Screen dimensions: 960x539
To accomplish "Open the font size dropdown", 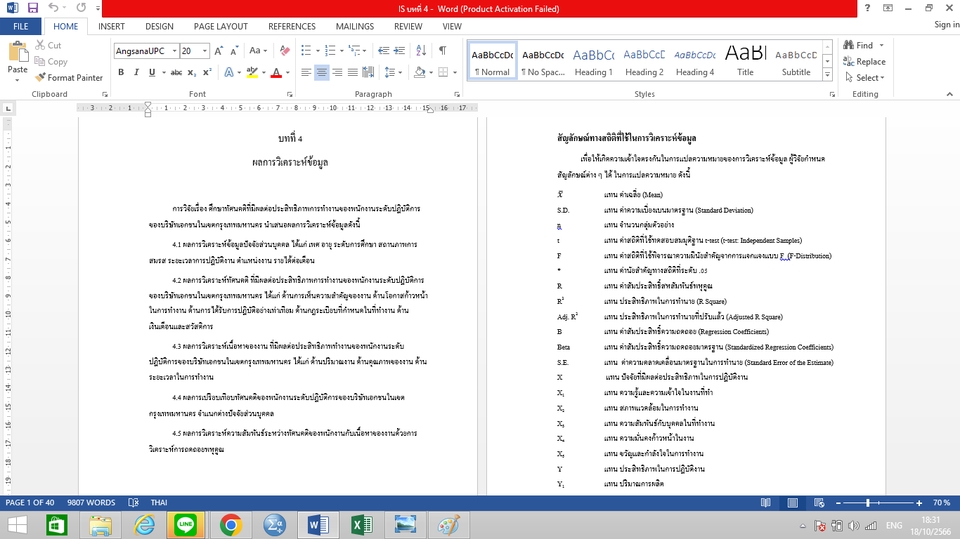I will pos(205,51).
